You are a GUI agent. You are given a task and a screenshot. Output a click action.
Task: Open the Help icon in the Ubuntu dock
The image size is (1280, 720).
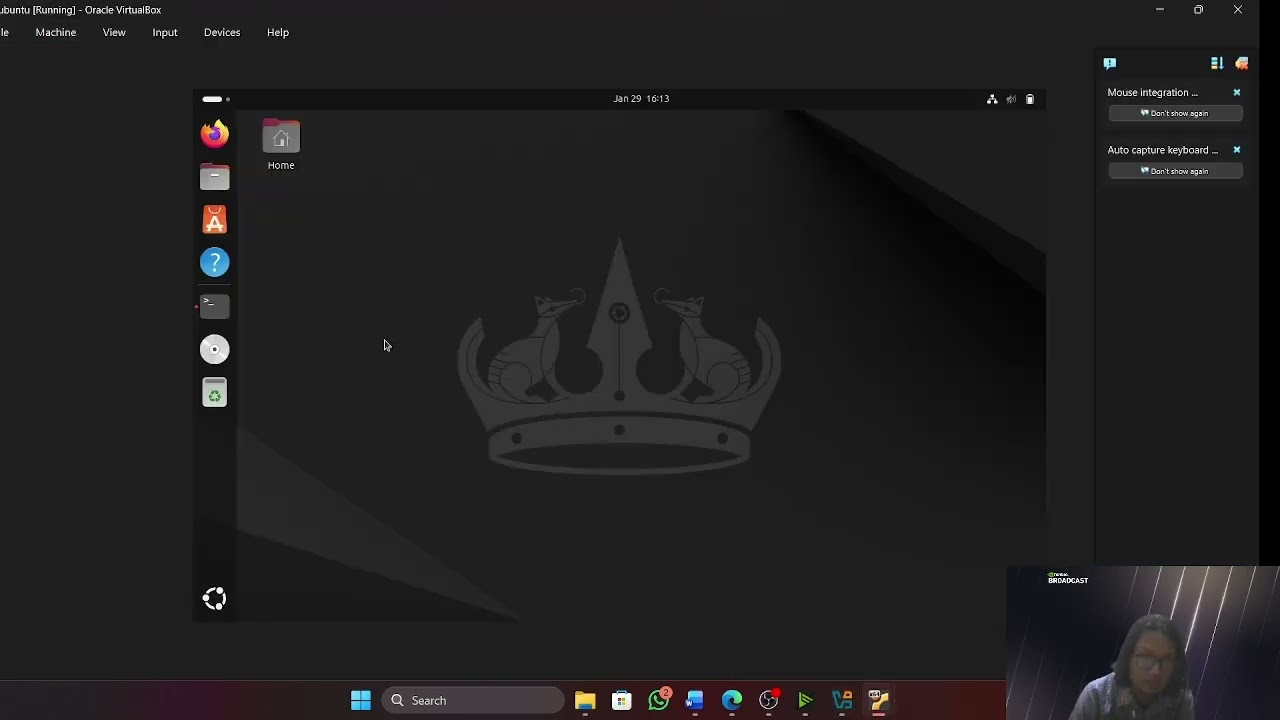tap(215, 263)
